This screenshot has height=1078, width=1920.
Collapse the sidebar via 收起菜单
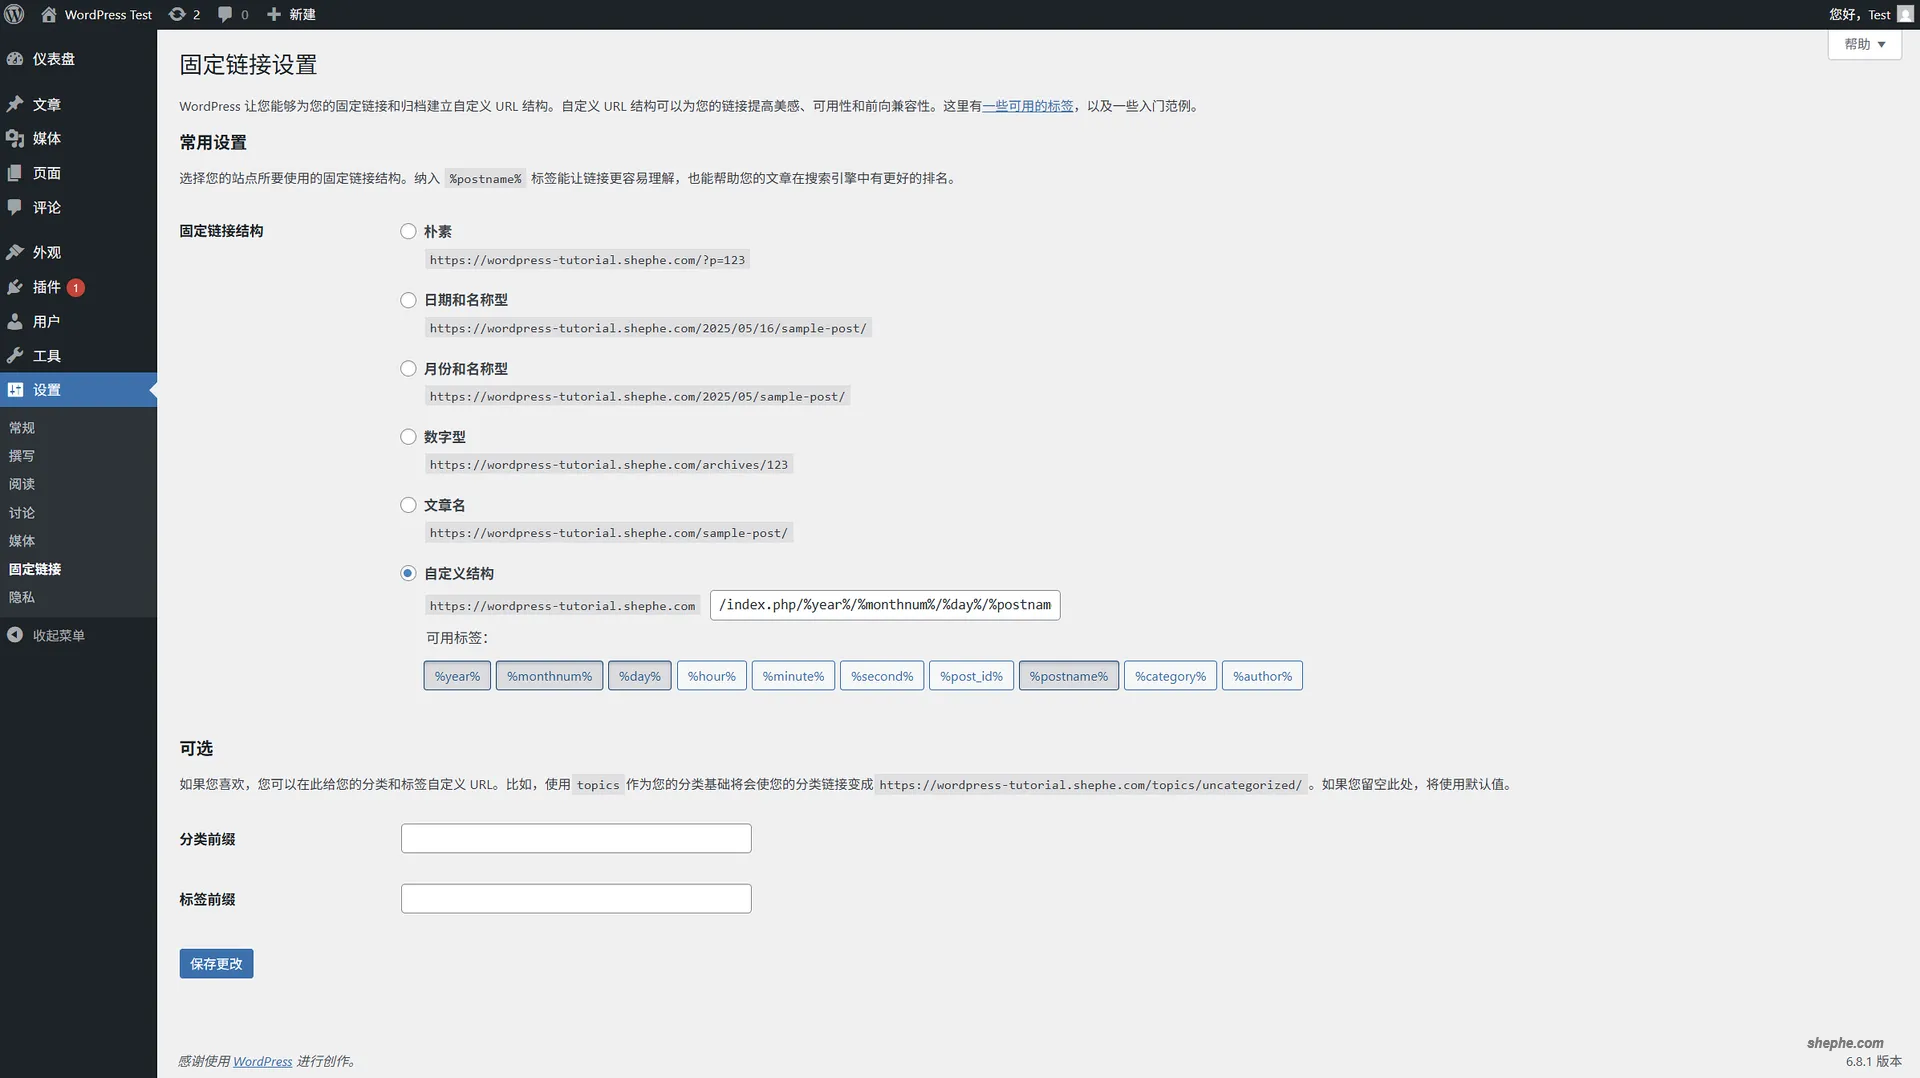pos(57,635)
